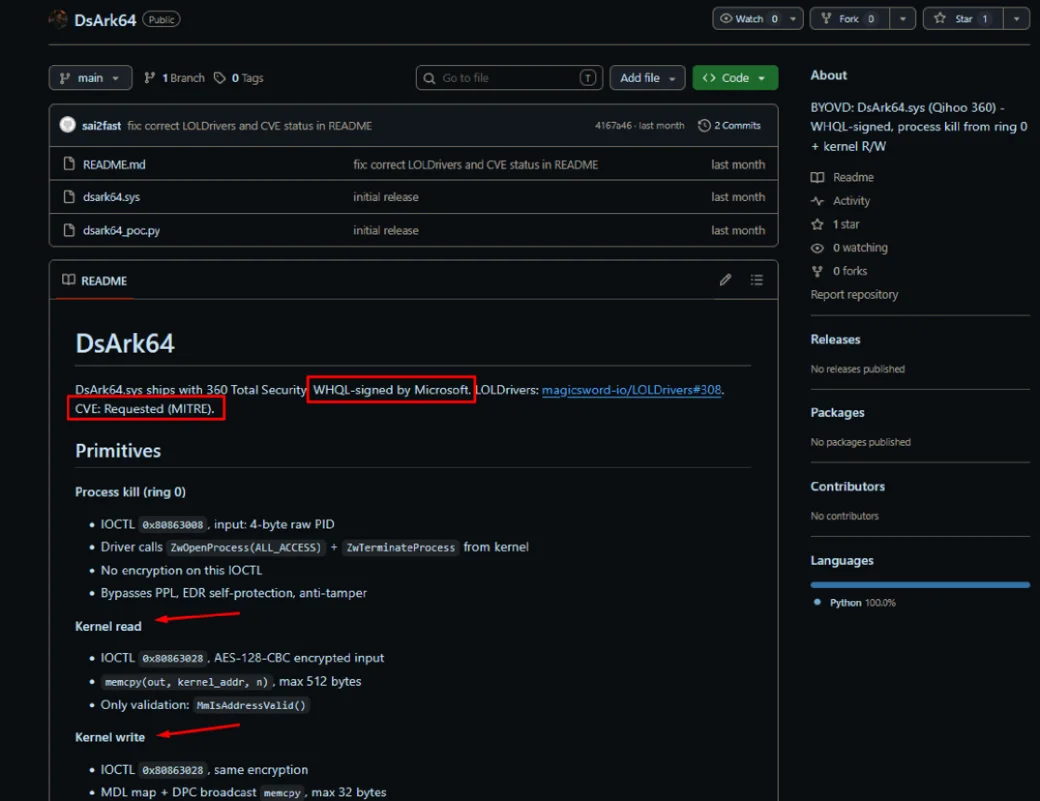Open latest commit message in header row
Screen dimensions: 1040x801
coord(249,125)
